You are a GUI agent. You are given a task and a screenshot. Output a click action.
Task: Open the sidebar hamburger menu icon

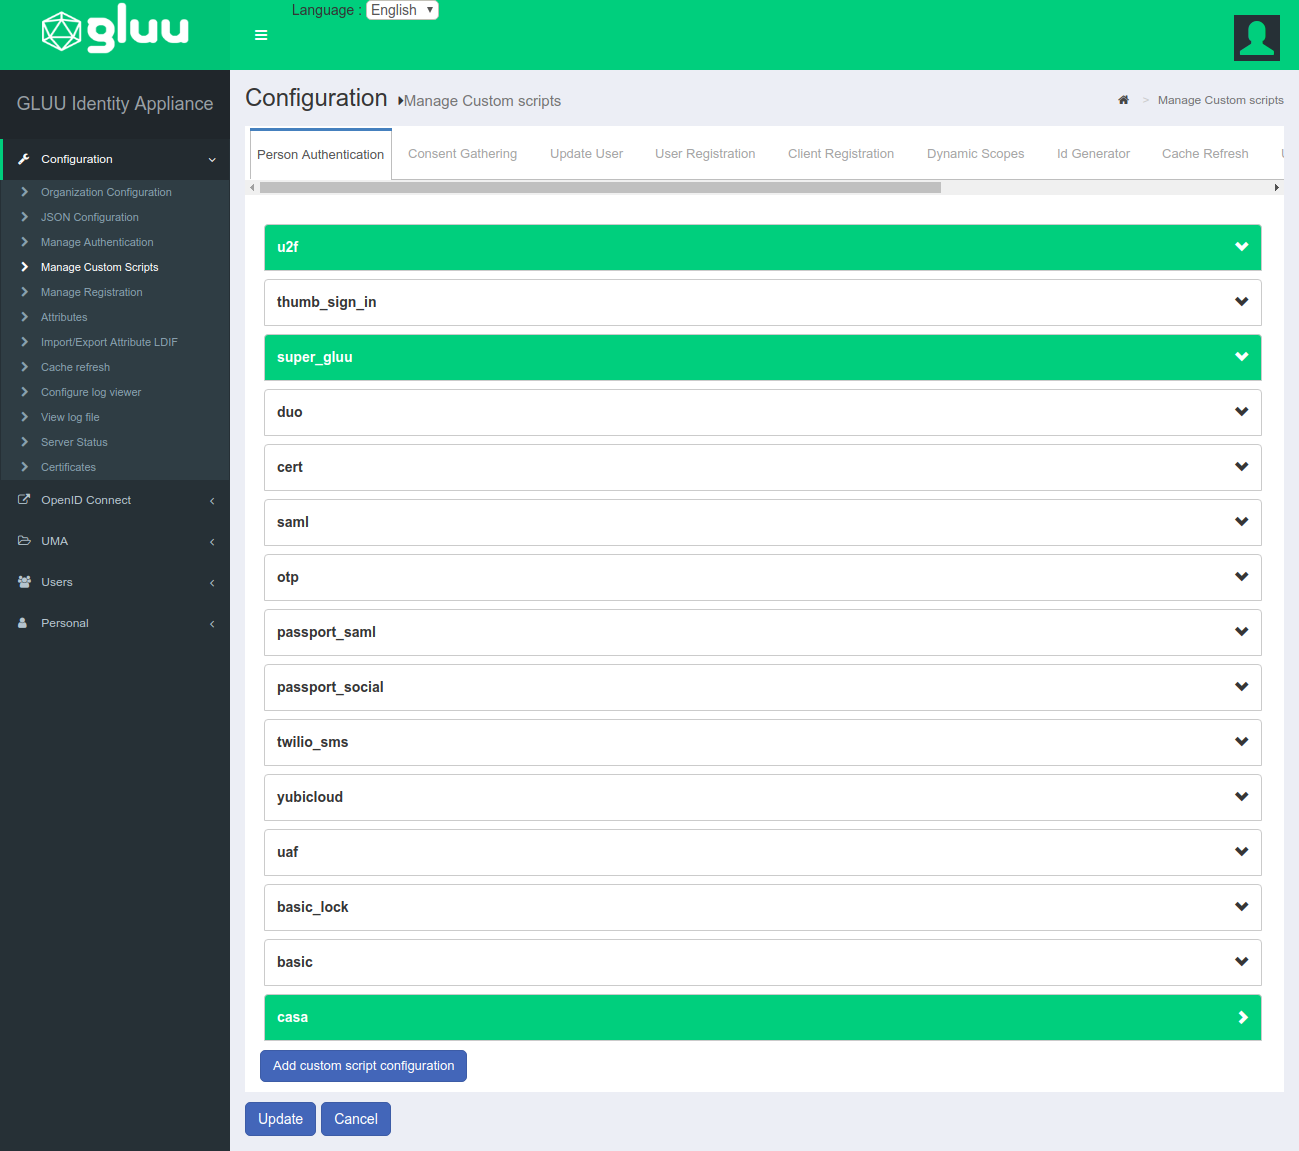pyautogui.click(x=260, y=35)
